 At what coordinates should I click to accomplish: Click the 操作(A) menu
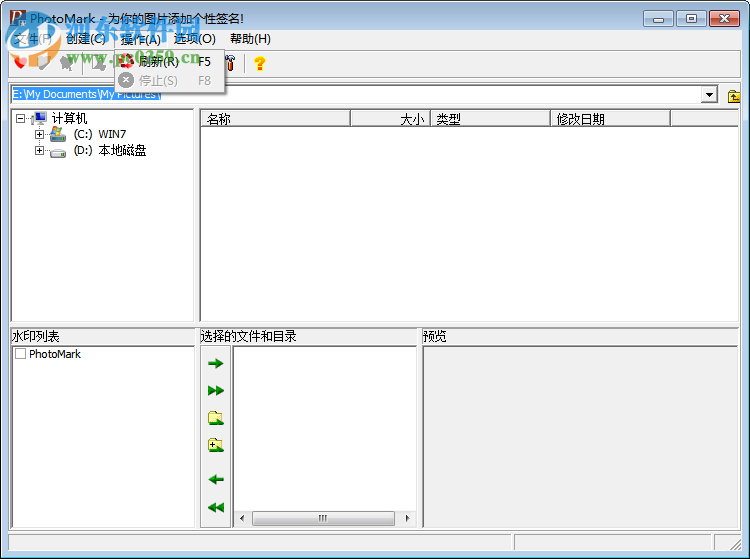(x=141, y=39)
